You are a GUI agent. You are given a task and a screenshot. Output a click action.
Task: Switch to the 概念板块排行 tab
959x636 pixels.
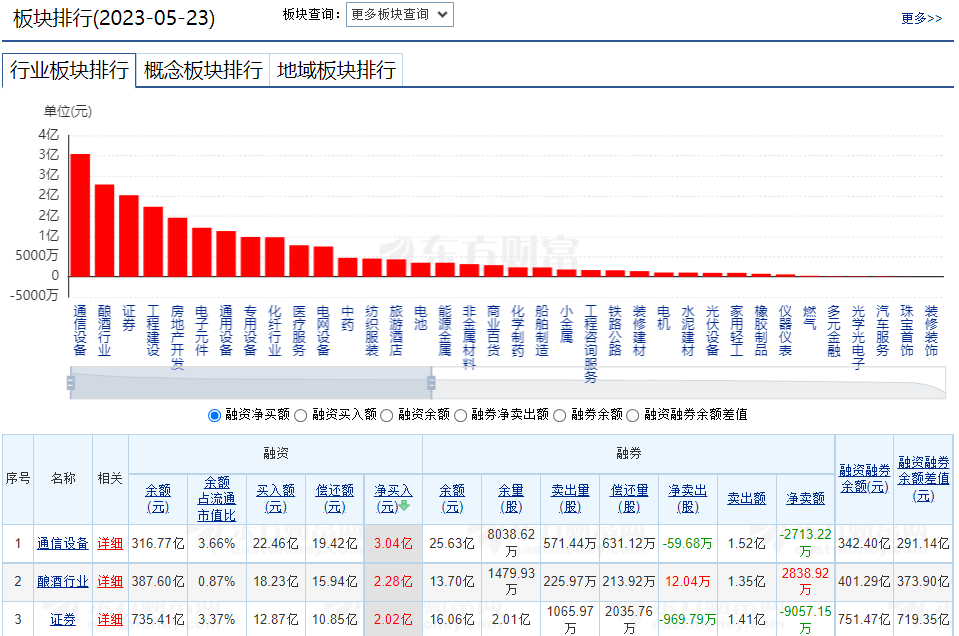coord(203,70)
